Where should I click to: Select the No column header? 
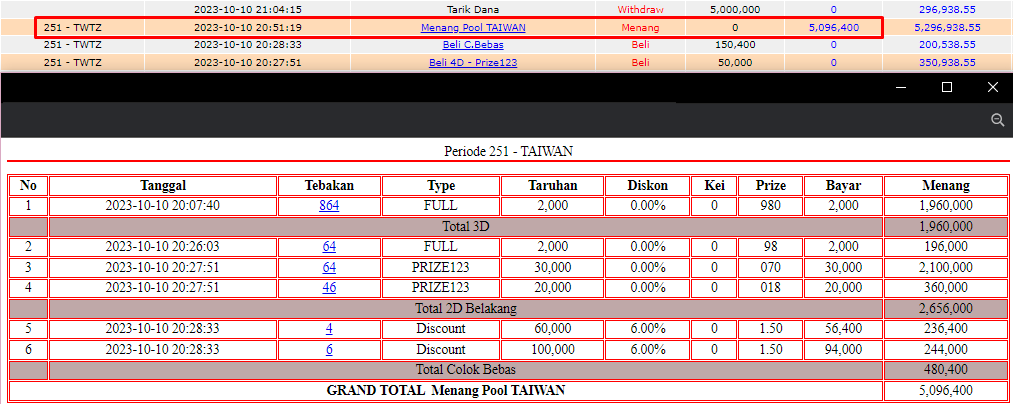point(28,186)
